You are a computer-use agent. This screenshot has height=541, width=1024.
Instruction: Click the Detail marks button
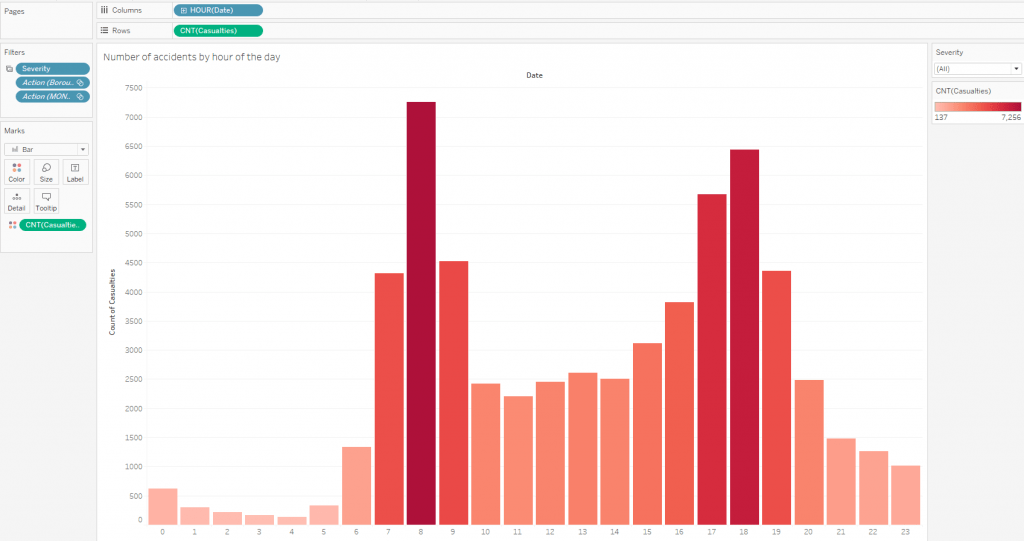[17, 200]
